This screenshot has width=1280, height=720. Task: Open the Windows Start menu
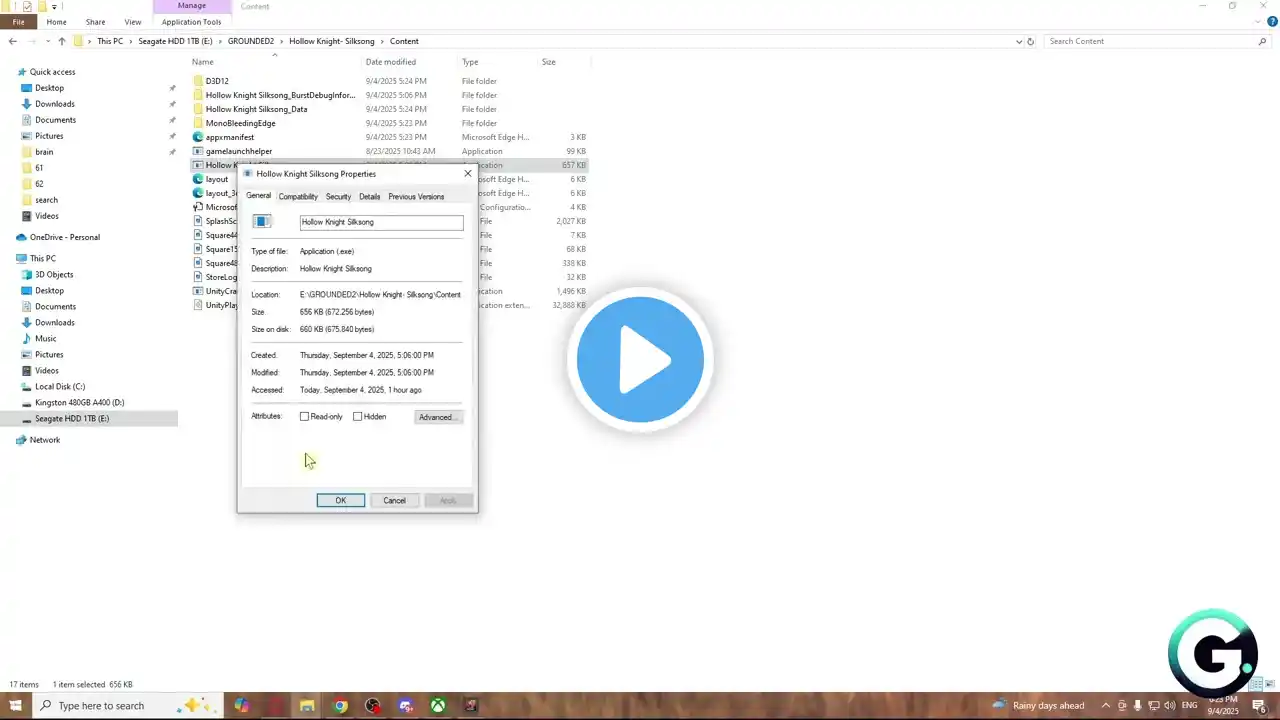(x=16, y=705)
